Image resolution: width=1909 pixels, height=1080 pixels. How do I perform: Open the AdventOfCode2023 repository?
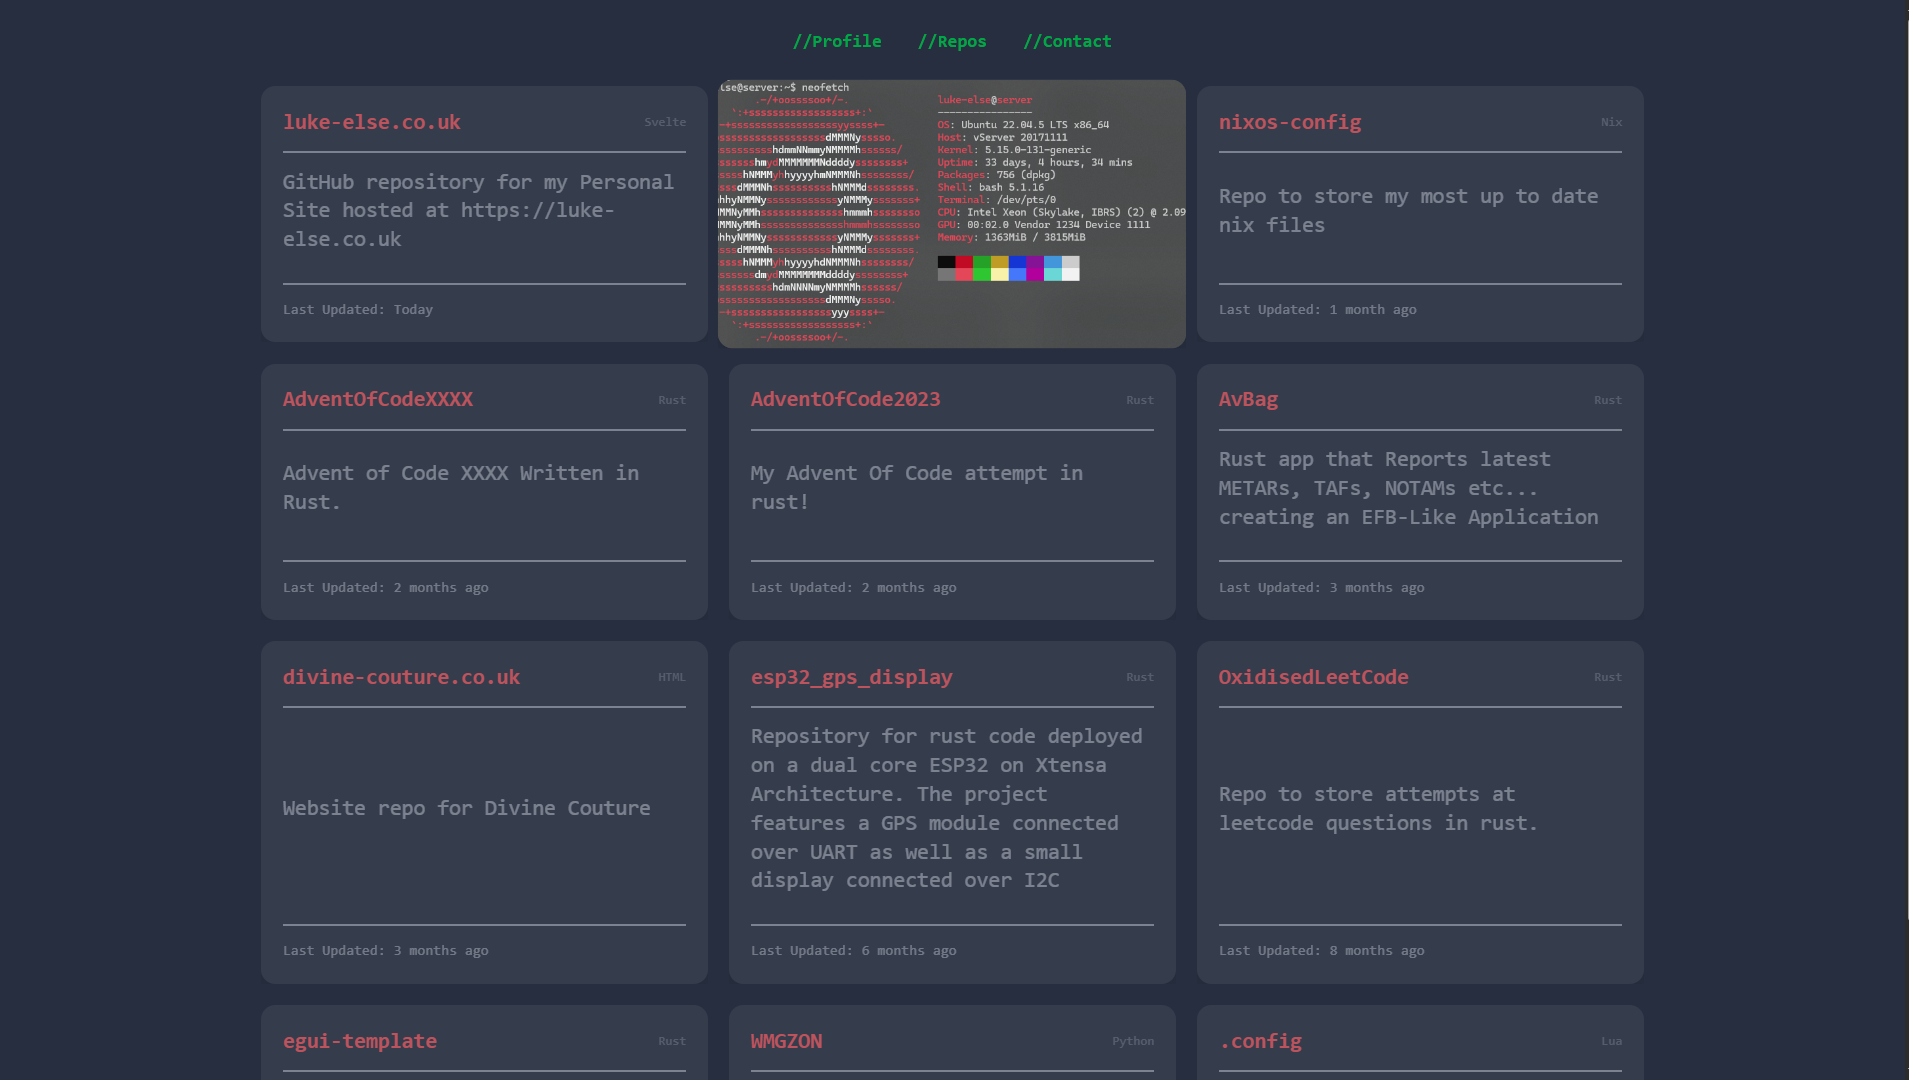(x=845, y=399)
